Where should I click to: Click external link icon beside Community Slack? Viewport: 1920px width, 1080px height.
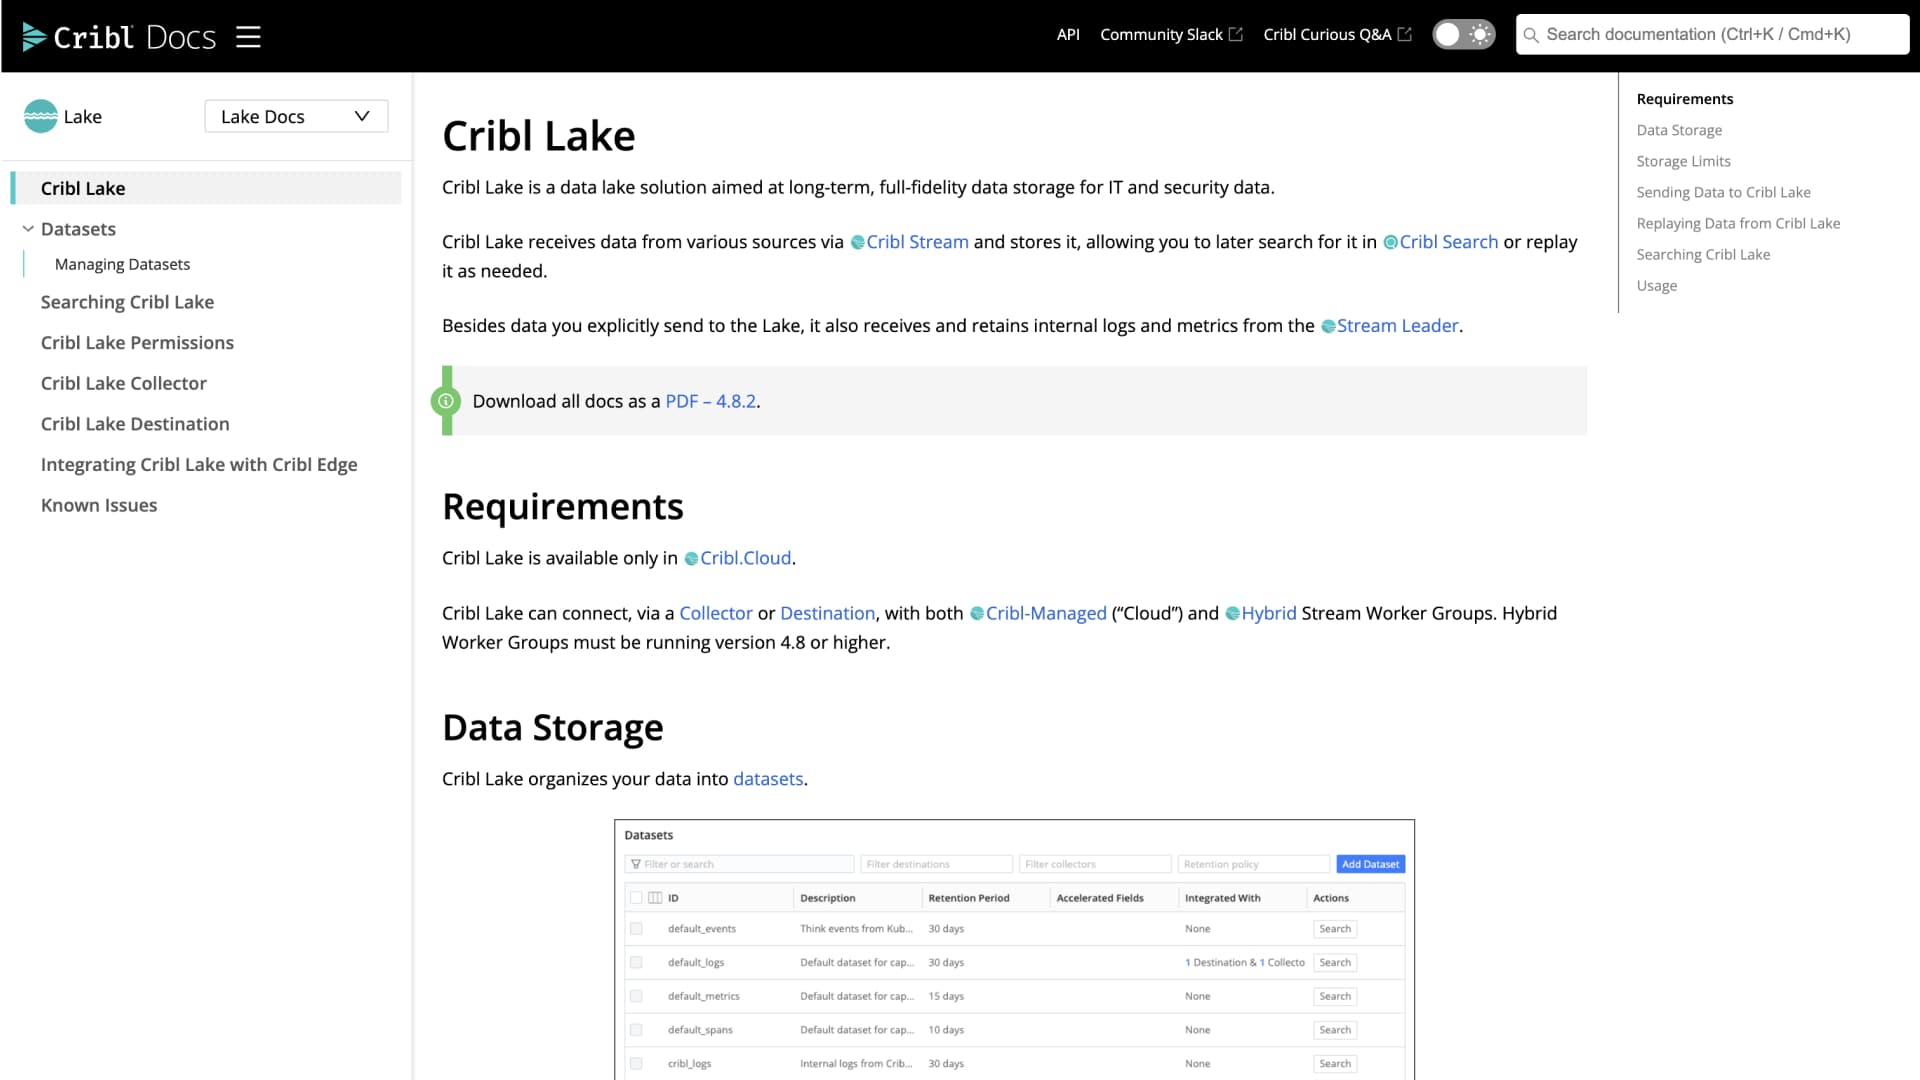coord(1236,34)
